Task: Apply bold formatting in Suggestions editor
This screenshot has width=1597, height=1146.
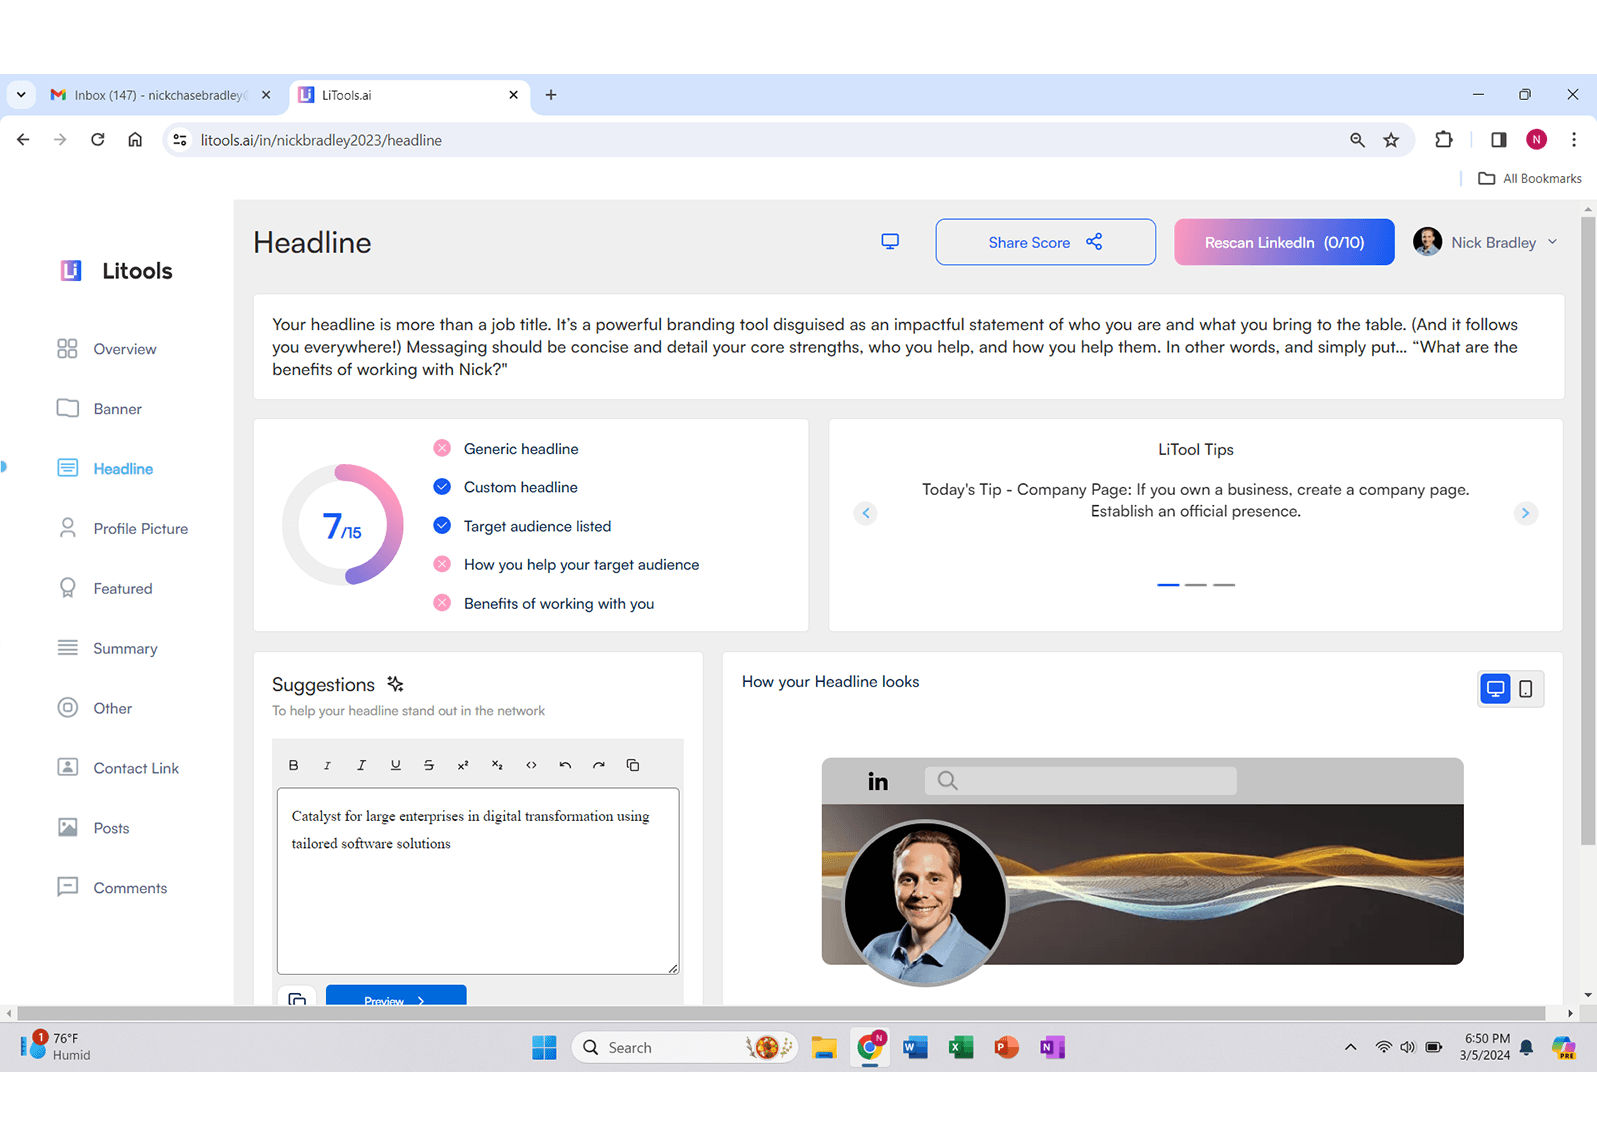Action: [293, 765]
